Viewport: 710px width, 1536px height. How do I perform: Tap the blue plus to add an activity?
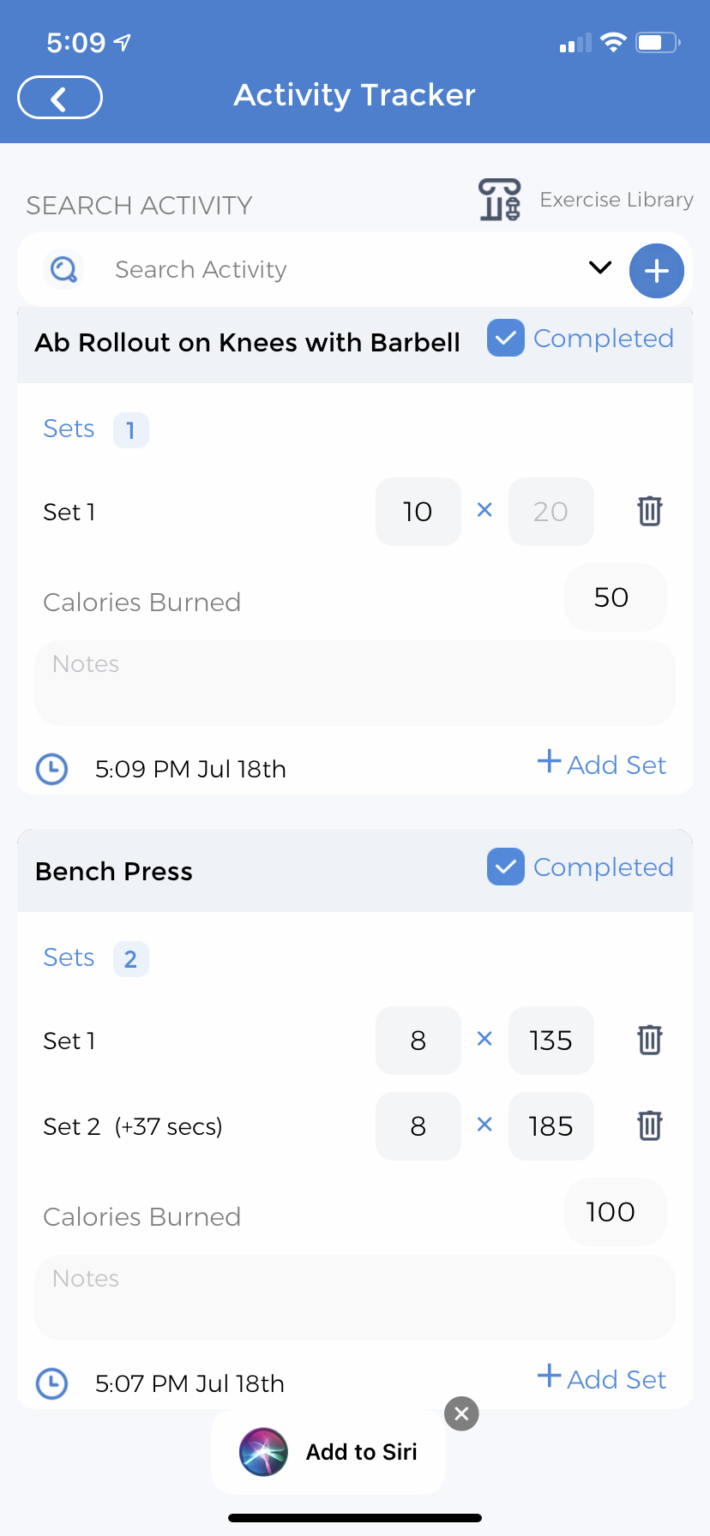[x=656, y=270]
